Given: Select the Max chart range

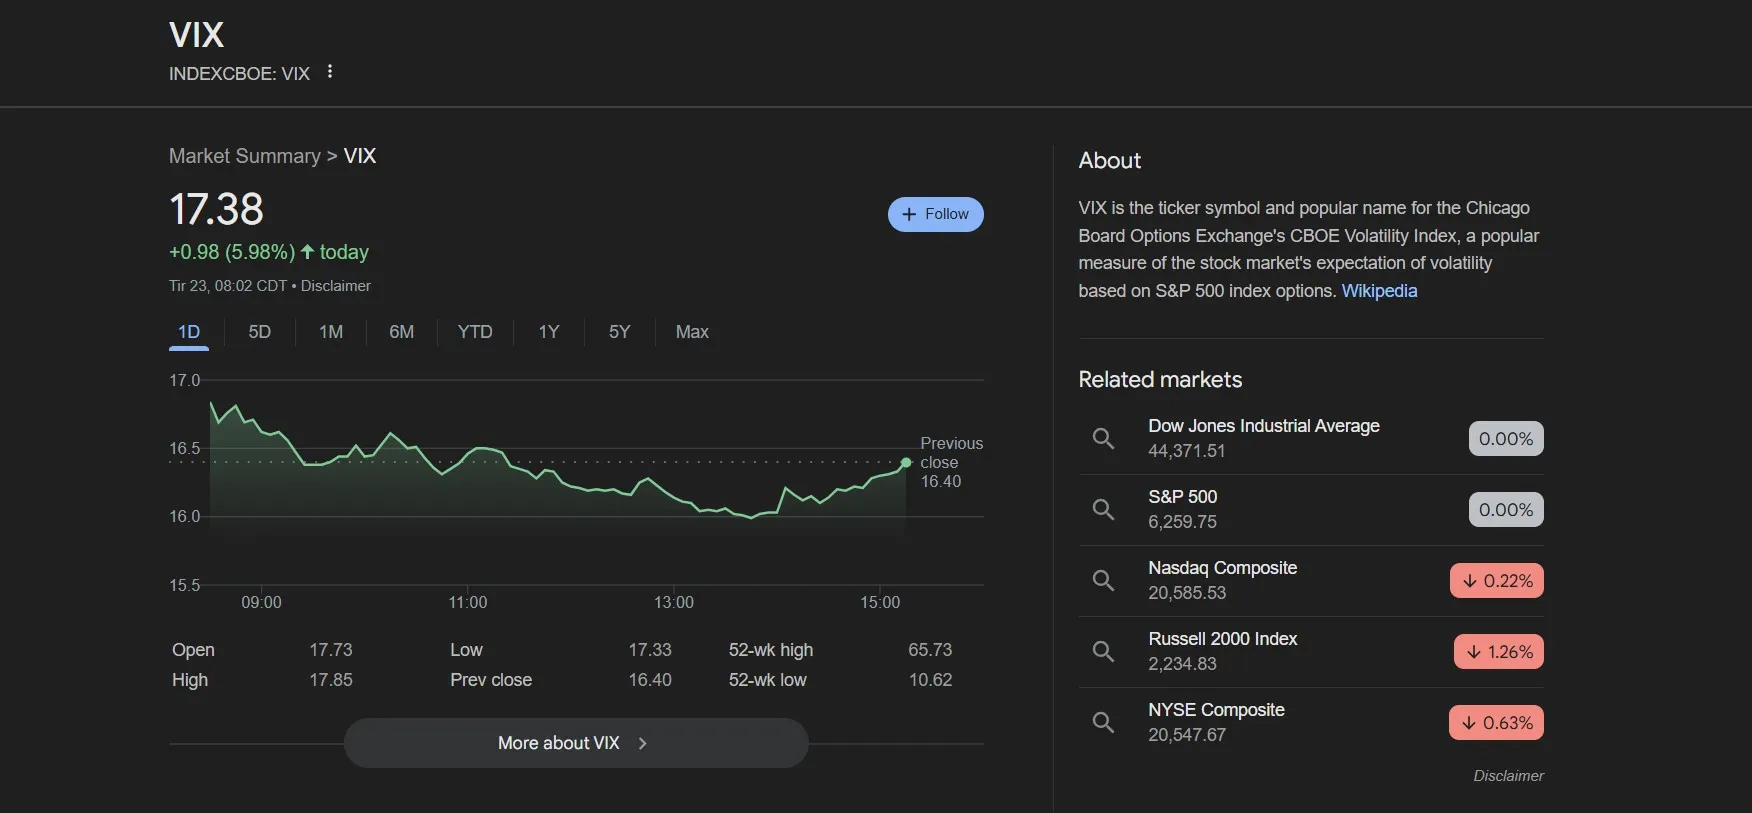Looking at the screenshot, I should 691,332.
